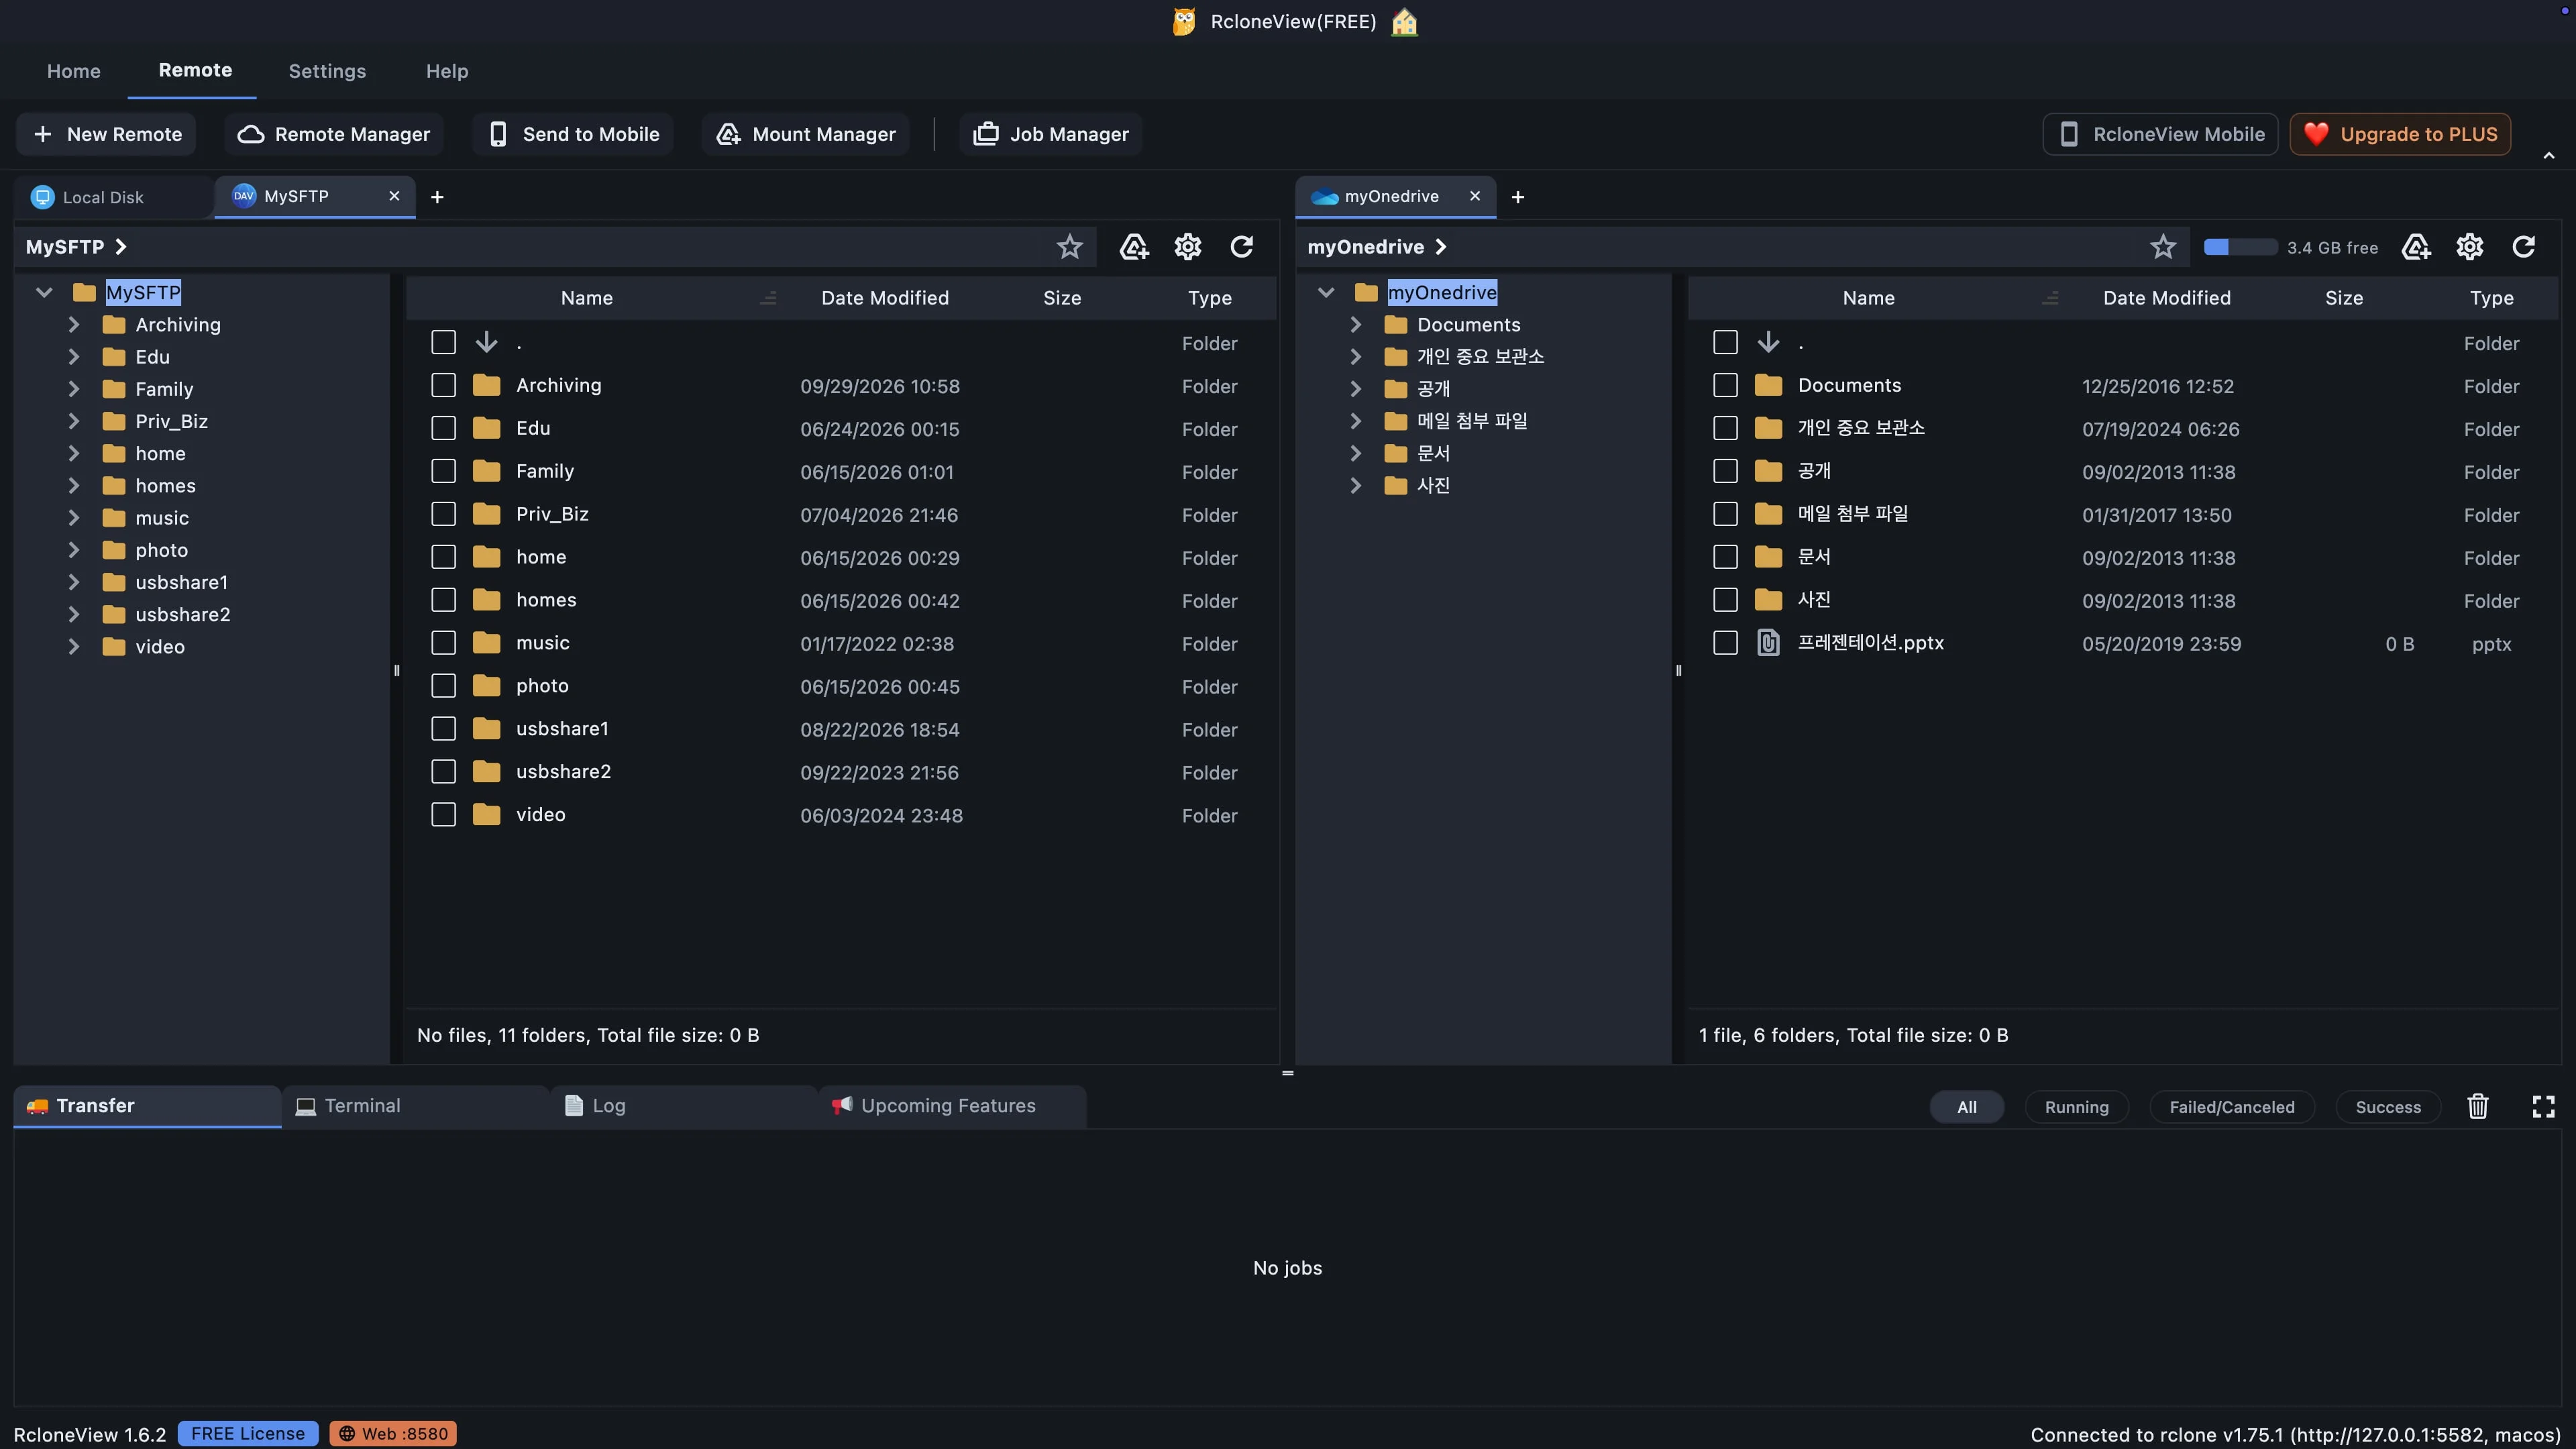Filter jobs by Failed/Canceled

click(2231, 1107)
